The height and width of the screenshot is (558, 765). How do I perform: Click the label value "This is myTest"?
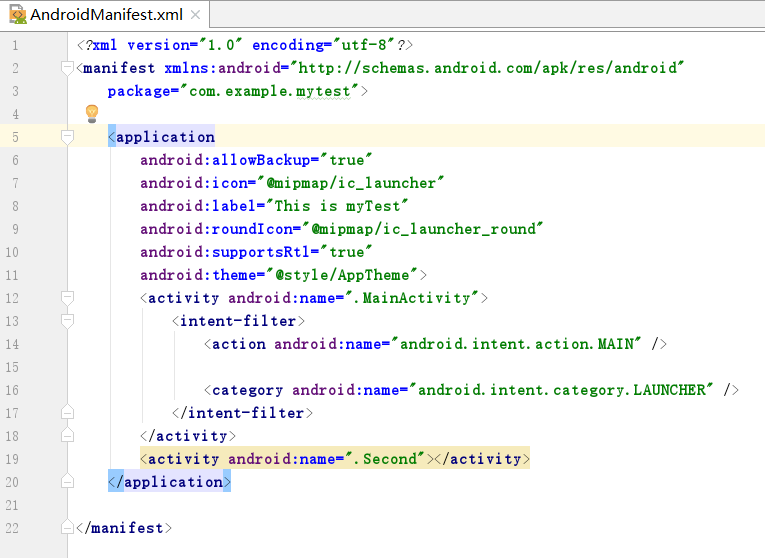tap(337, 206)
